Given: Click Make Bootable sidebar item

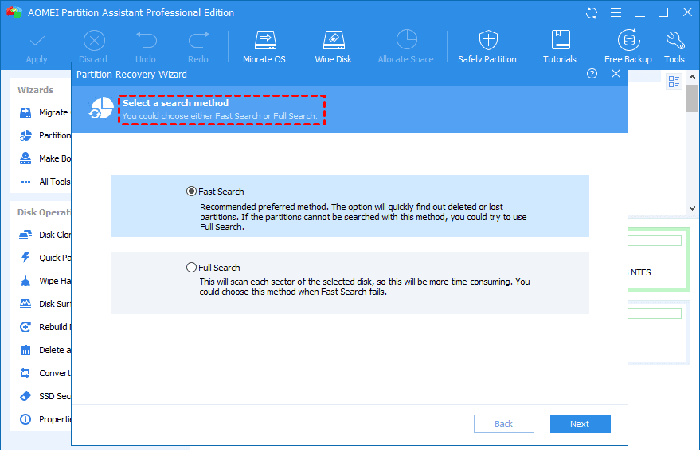Looking at the screenshot, I should click(44, 158).
